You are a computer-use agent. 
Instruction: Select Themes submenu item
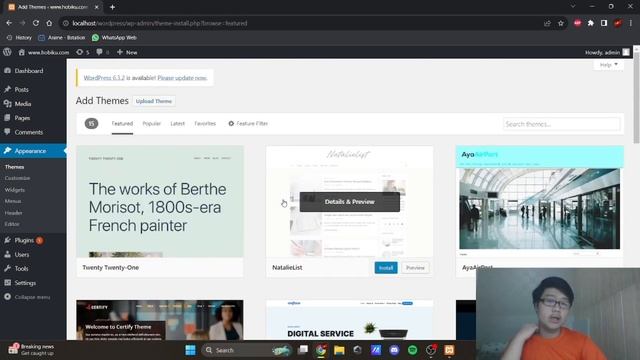[14, 167]
